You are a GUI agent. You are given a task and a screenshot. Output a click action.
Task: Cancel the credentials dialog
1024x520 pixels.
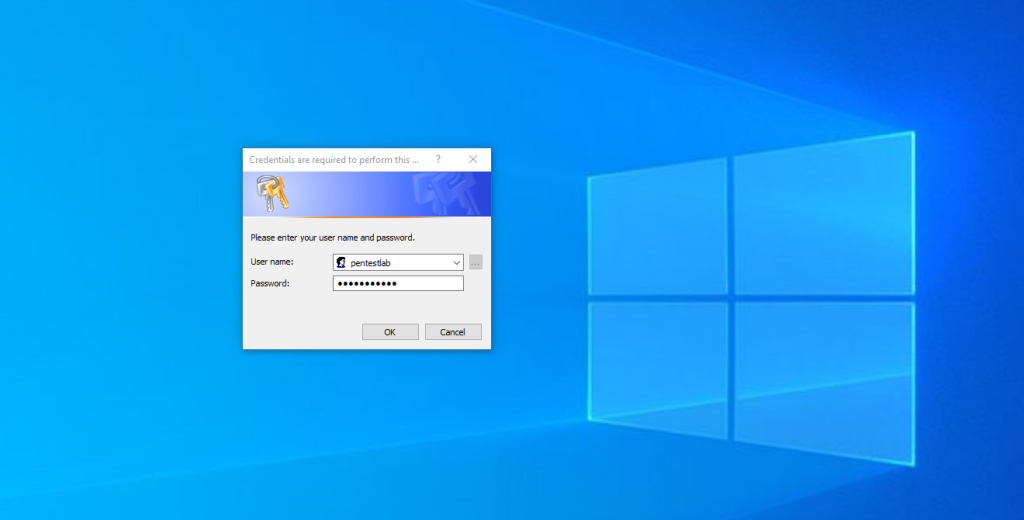tap(453, 332)
